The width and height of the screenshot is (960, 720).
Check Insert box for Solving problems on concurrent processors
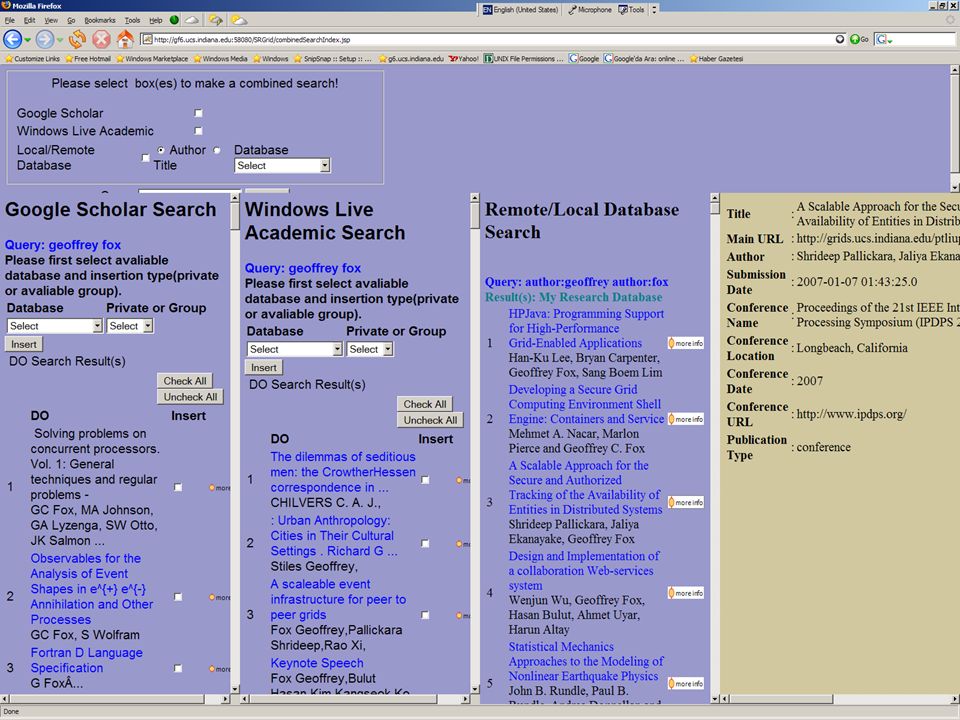click(178, 487)
